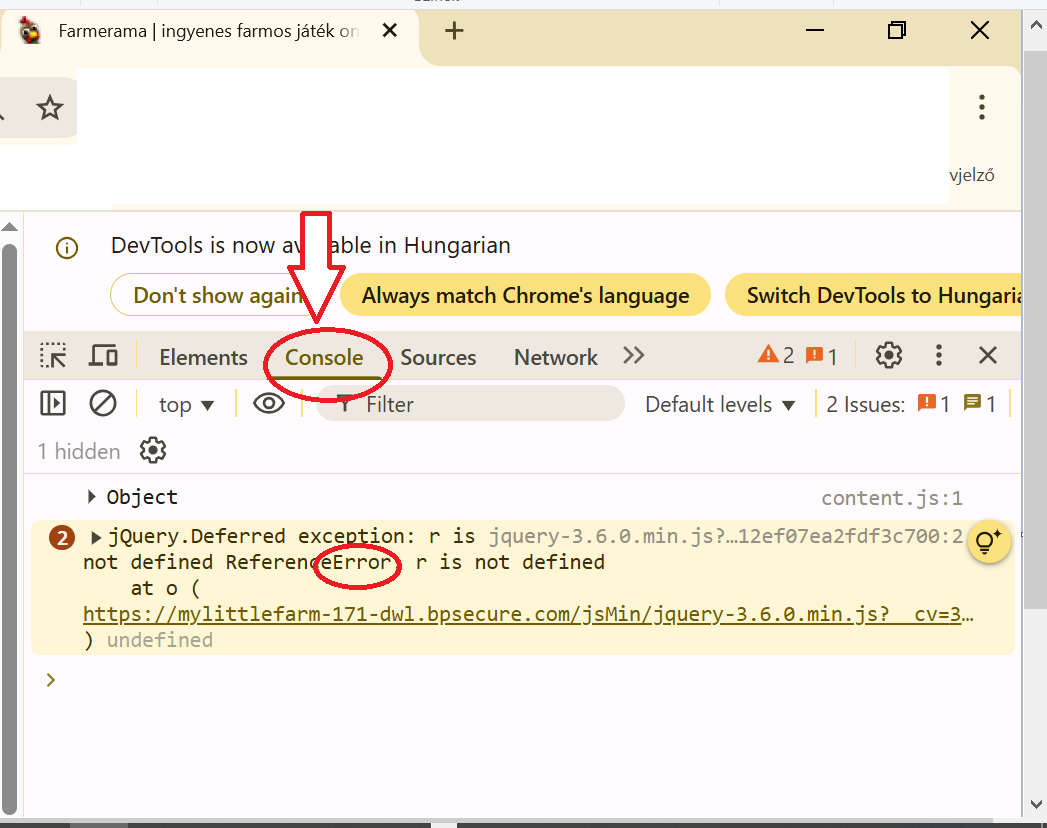Screen dimensions: 1047x828
Task: Show the console sidebar
Action: click(52, 404)
